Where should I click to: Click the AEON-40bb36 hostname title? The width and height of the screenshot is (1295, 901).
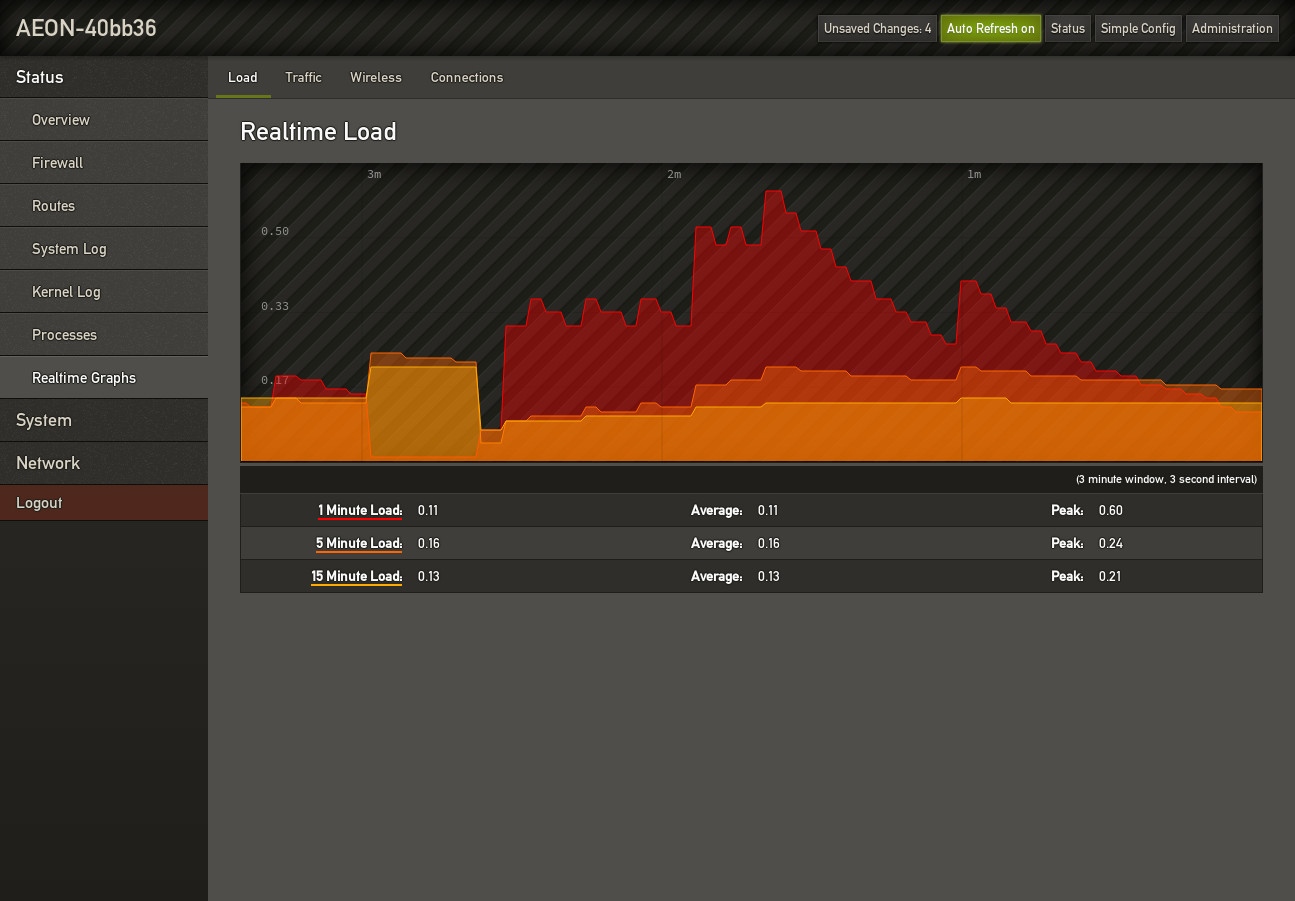pyautogui.click(x=86, y=28)
